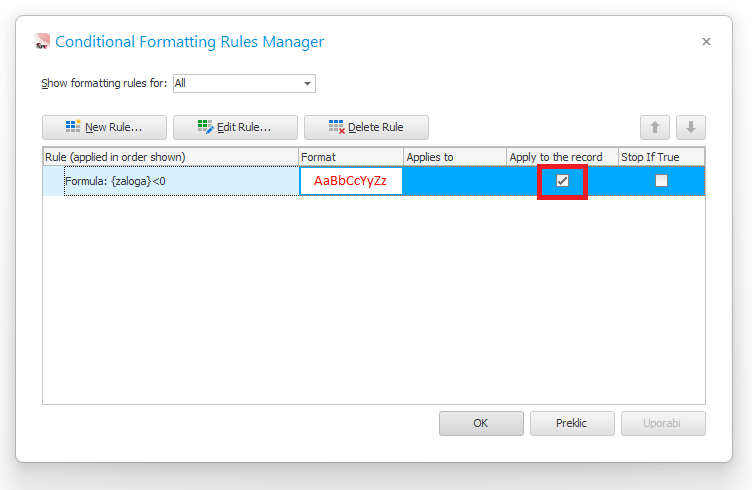Click the New Rule button

pyautogui.click(x=103, y=127)
